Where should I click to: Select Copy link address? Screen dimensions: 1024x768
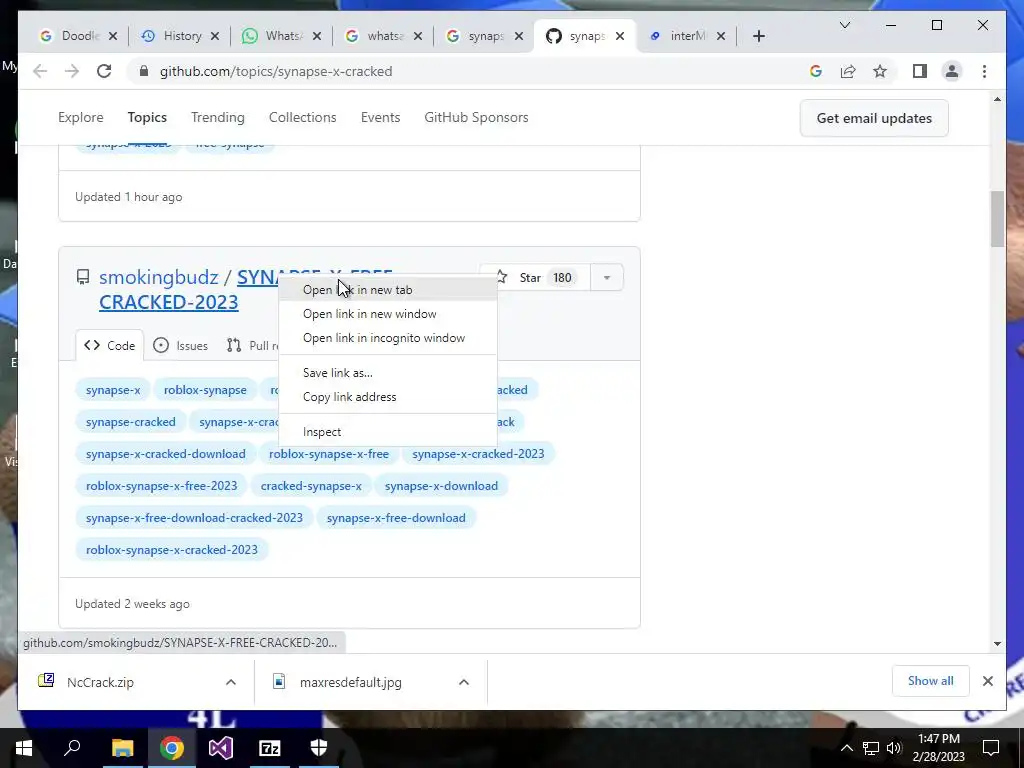[388, 397]
